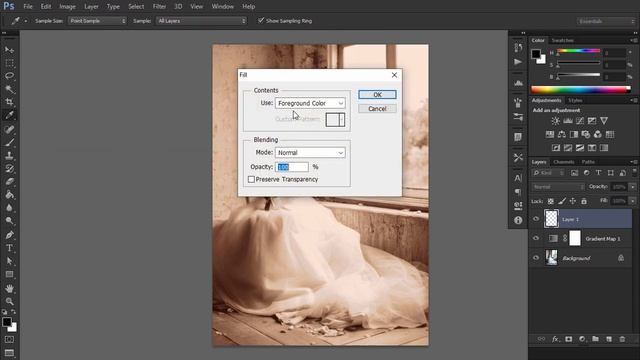The width and height of the screenshot is (640, 360).
Task: Select the Pen tool
Action: (x=9, y=235)
